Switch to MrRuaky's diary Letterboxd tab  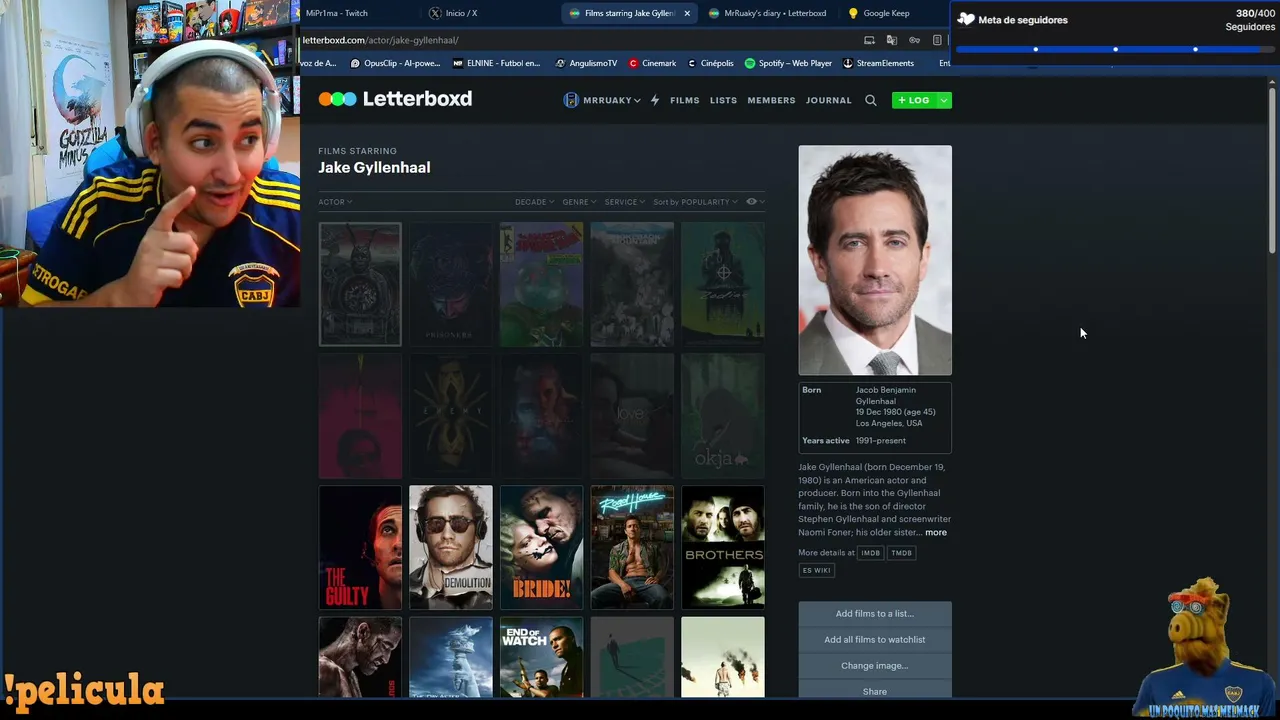(x=766, y=13)
